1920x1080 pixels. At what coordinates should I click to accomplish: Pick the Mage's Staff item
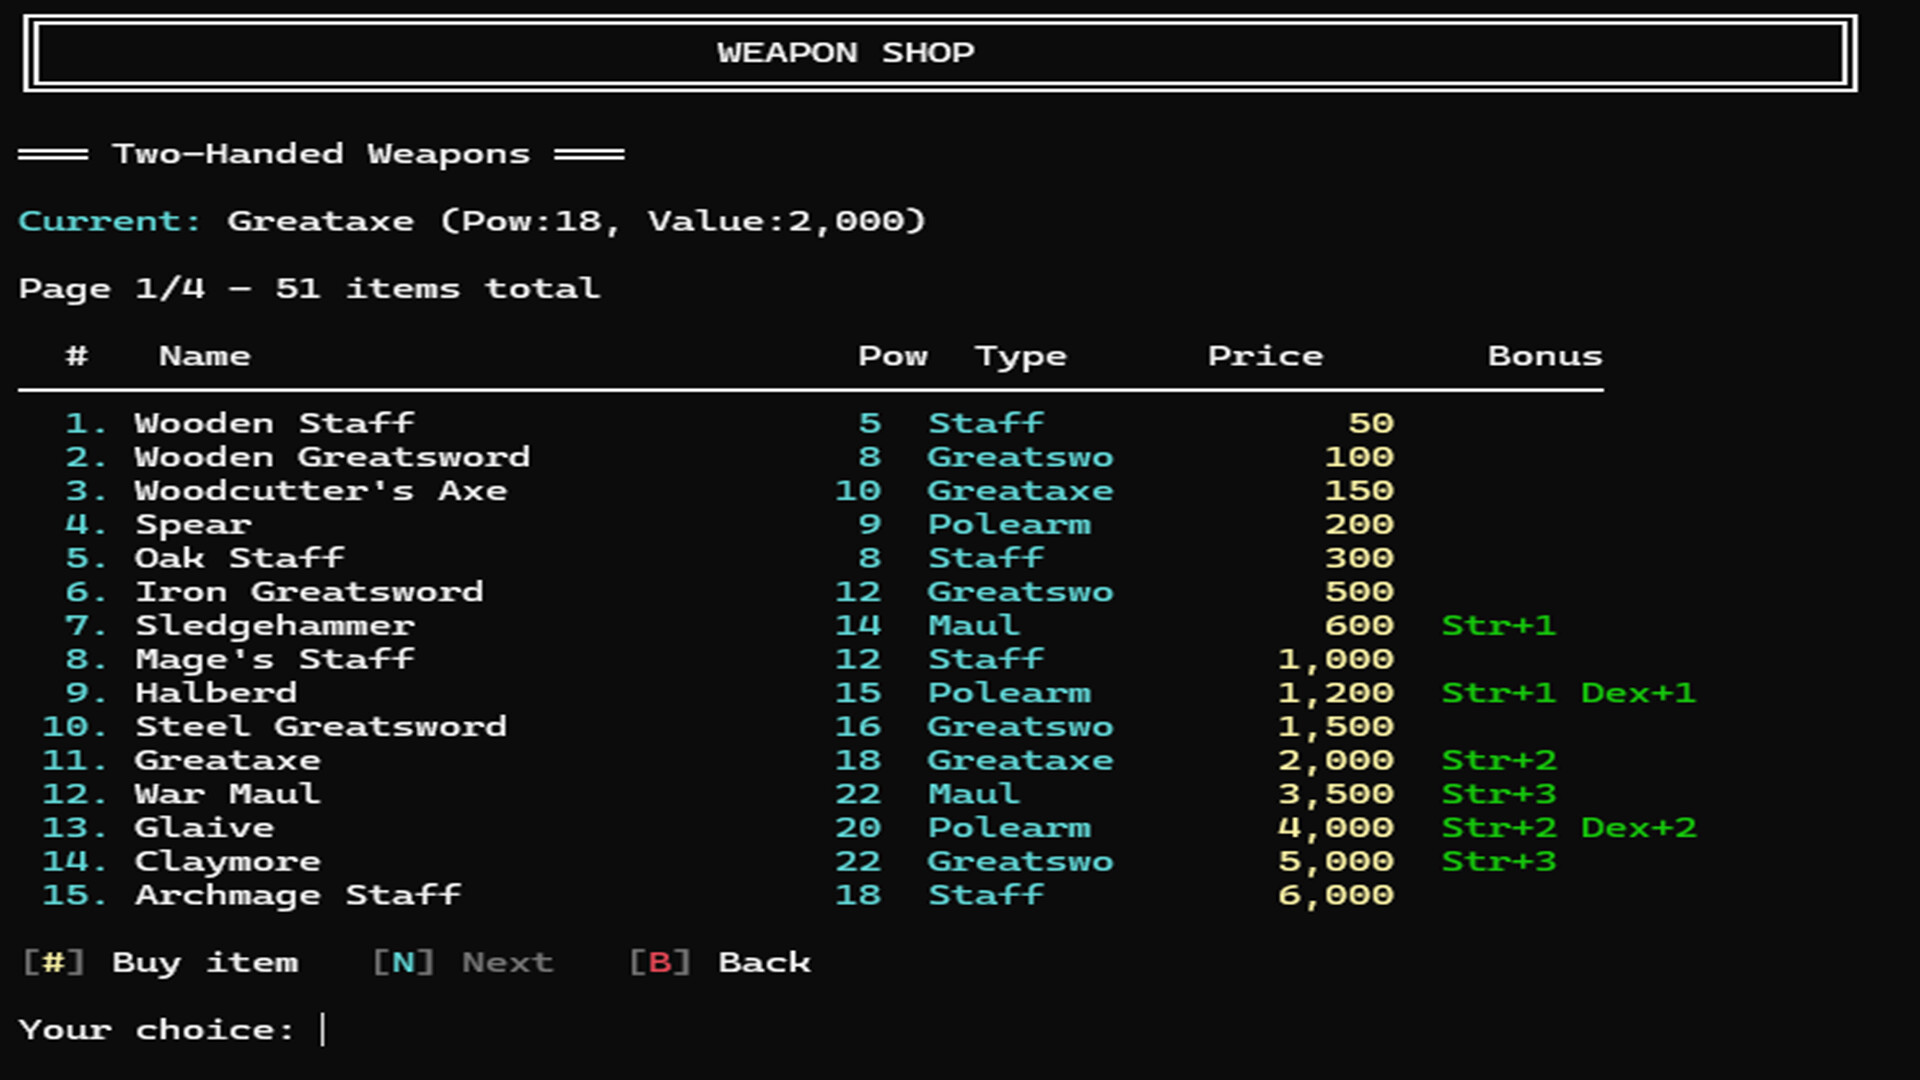[274, 659]
